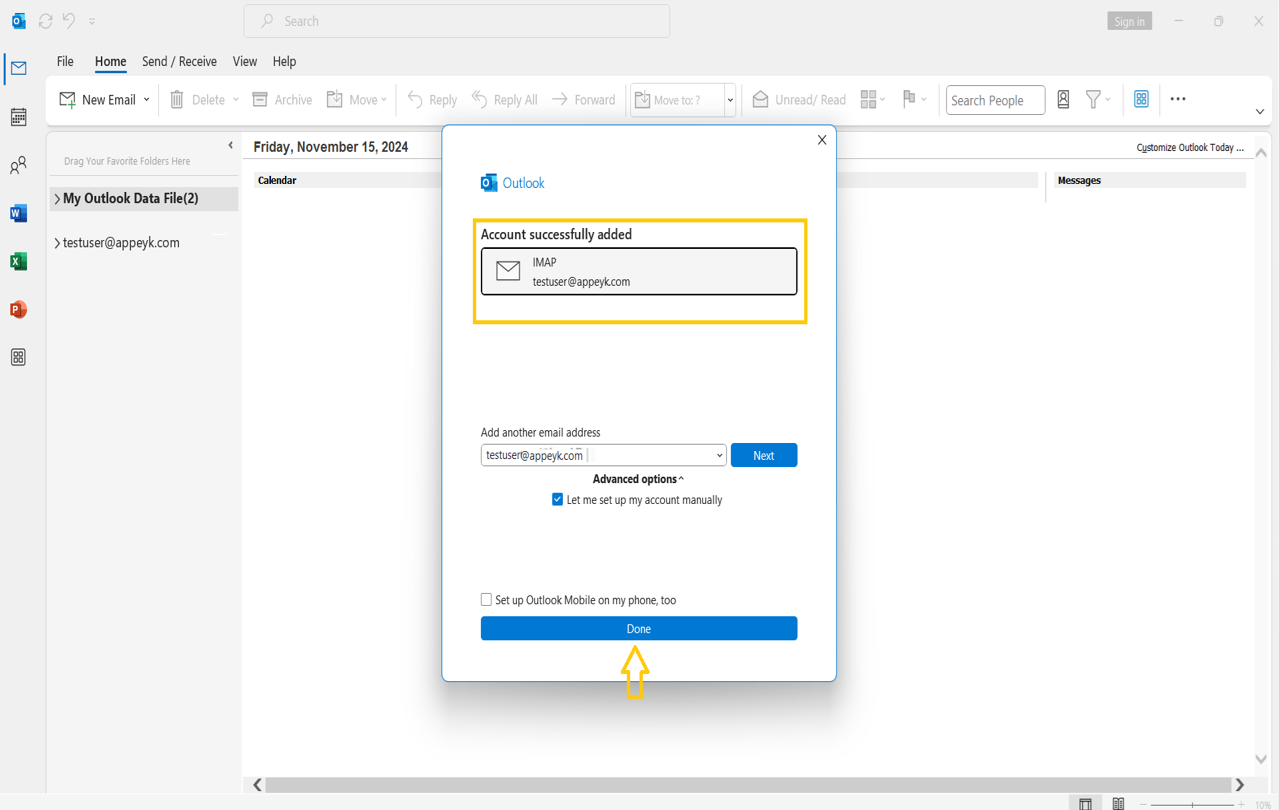Open More Apps grid in sidebar
The width and height of the screenshot is (1279, 810).
coord(18,357)
